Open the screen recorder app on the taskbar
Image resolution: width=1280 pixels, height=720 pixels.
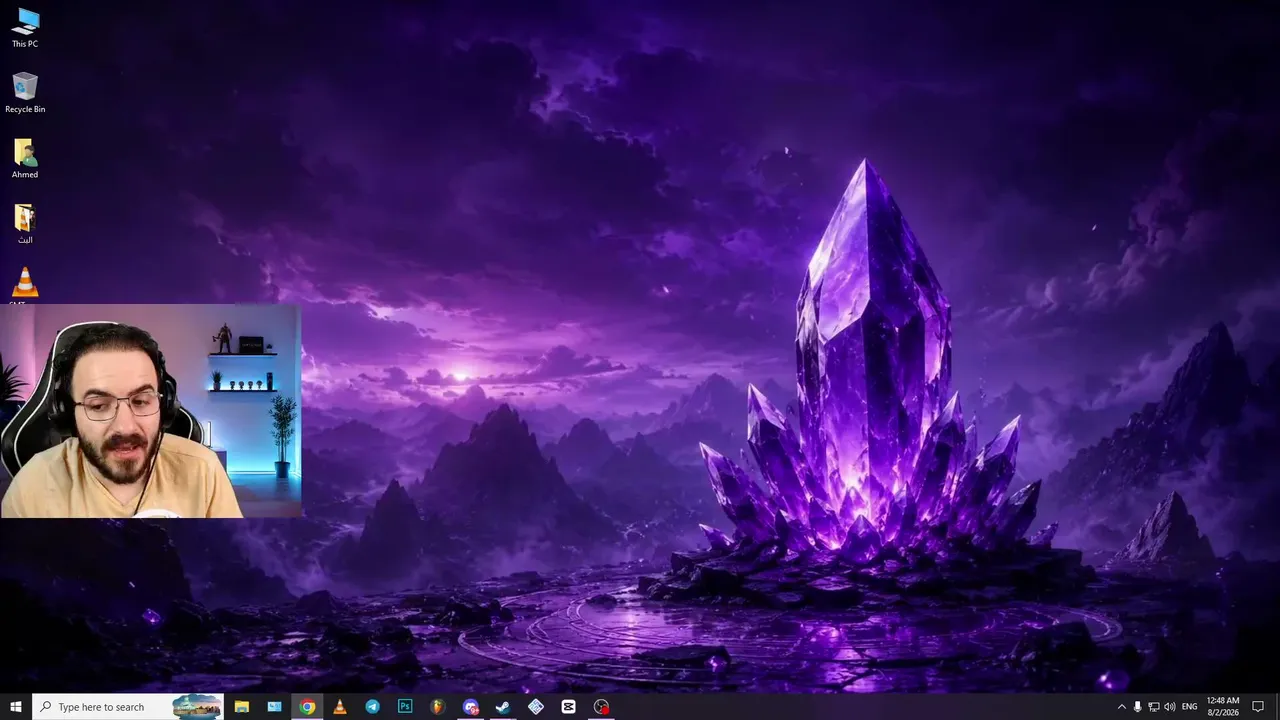(x=601, y=707)
